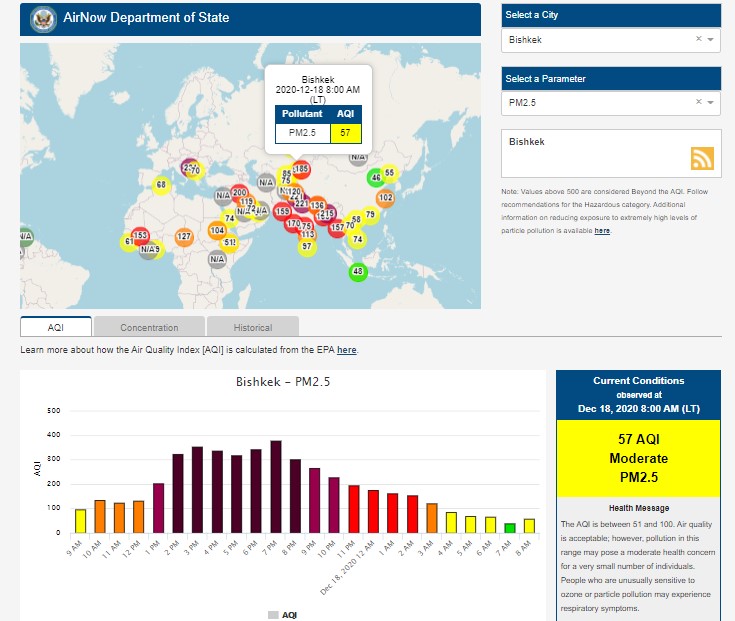Switch to the Concentration tab

coord(149,327)
